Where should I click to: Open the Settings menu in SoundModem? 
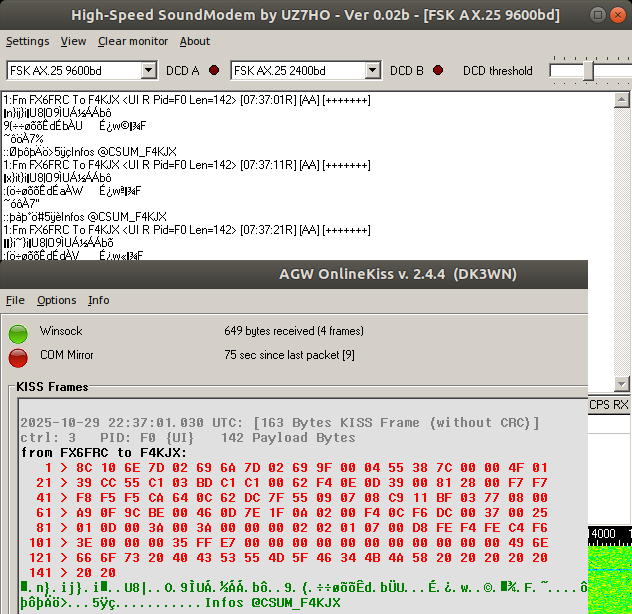(x=27, y=41)
